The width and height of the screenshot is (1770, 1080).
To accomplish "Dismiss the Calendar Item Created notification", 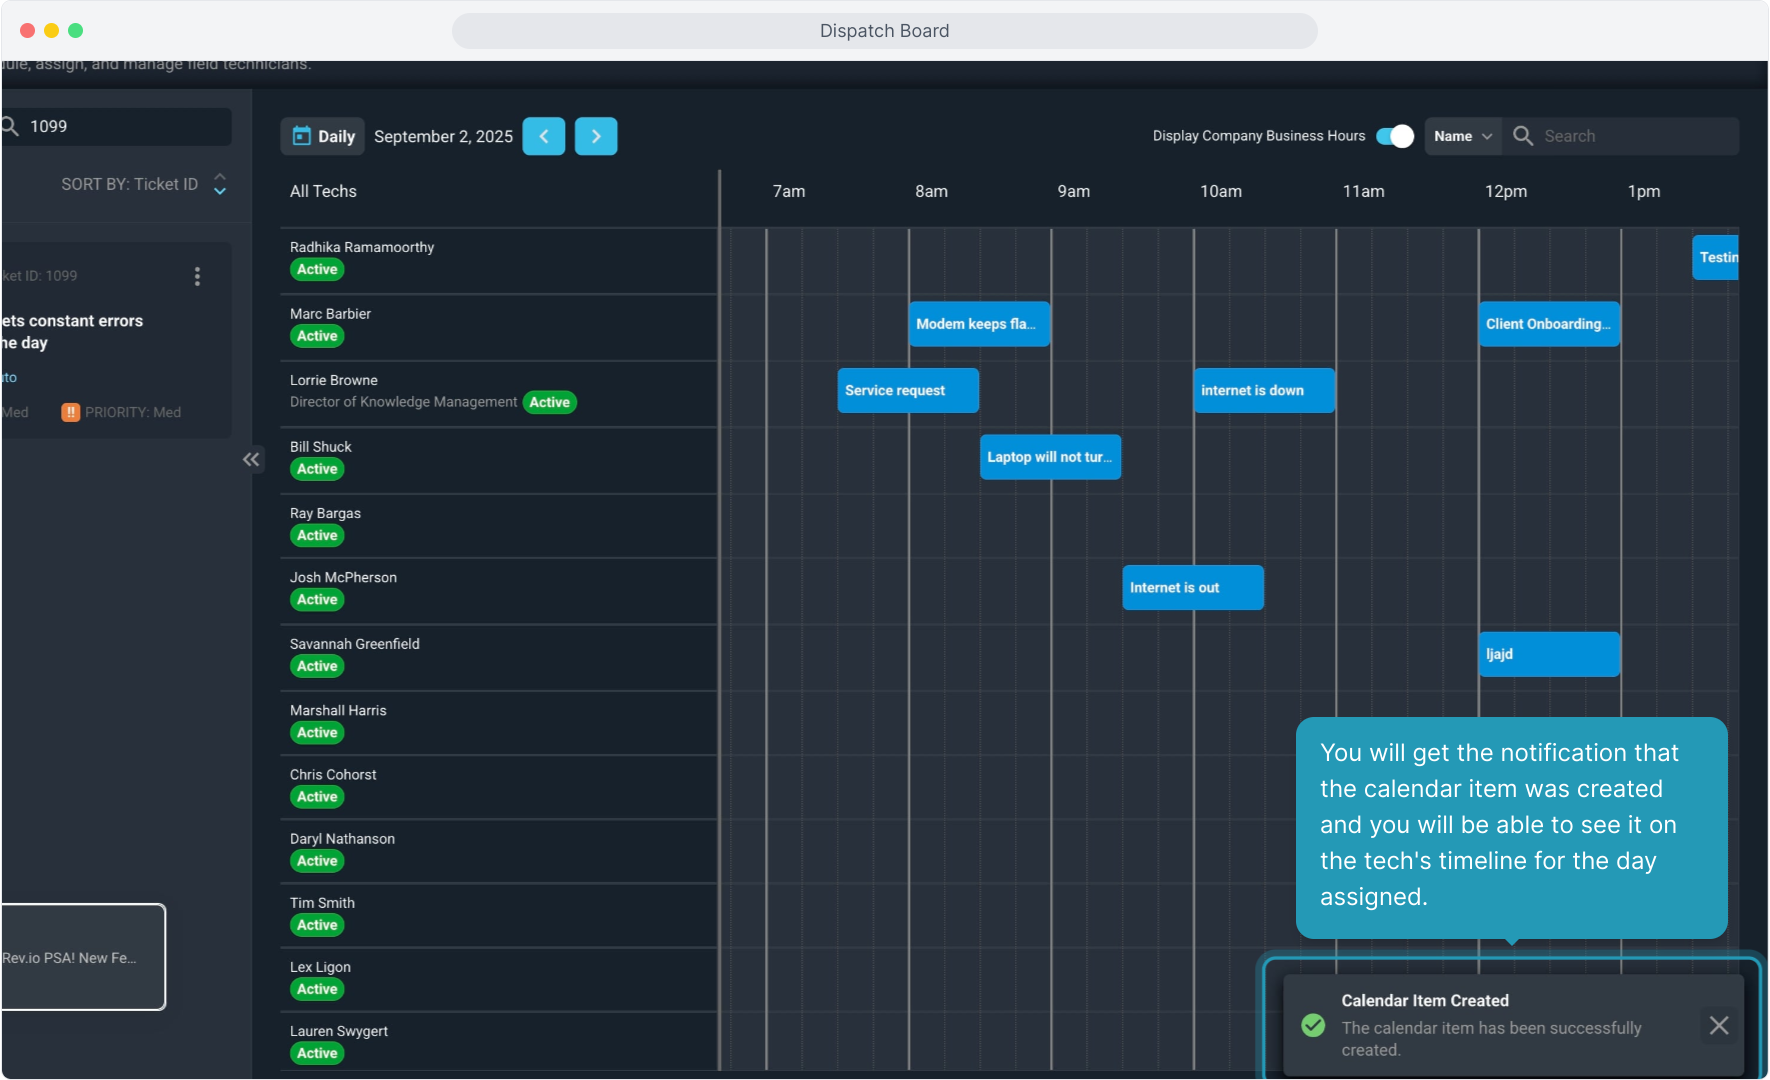I will (1719, 1025).
